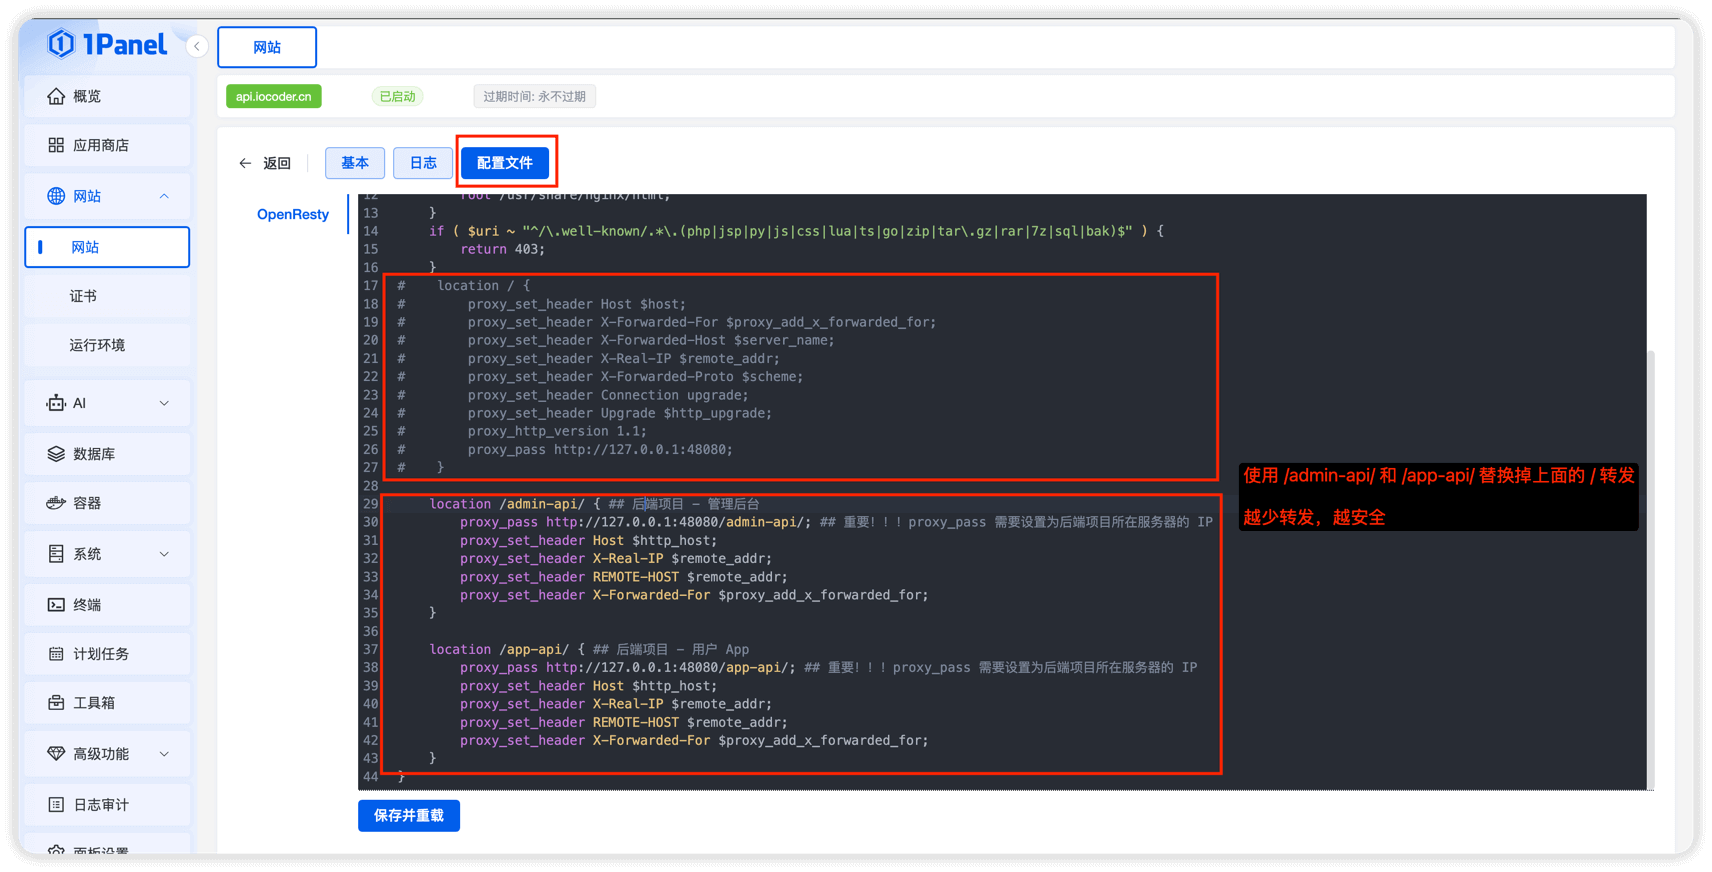Open the 计划任务 calendar icon
The image size is (1712, 872).
click(x=56, y=654)
